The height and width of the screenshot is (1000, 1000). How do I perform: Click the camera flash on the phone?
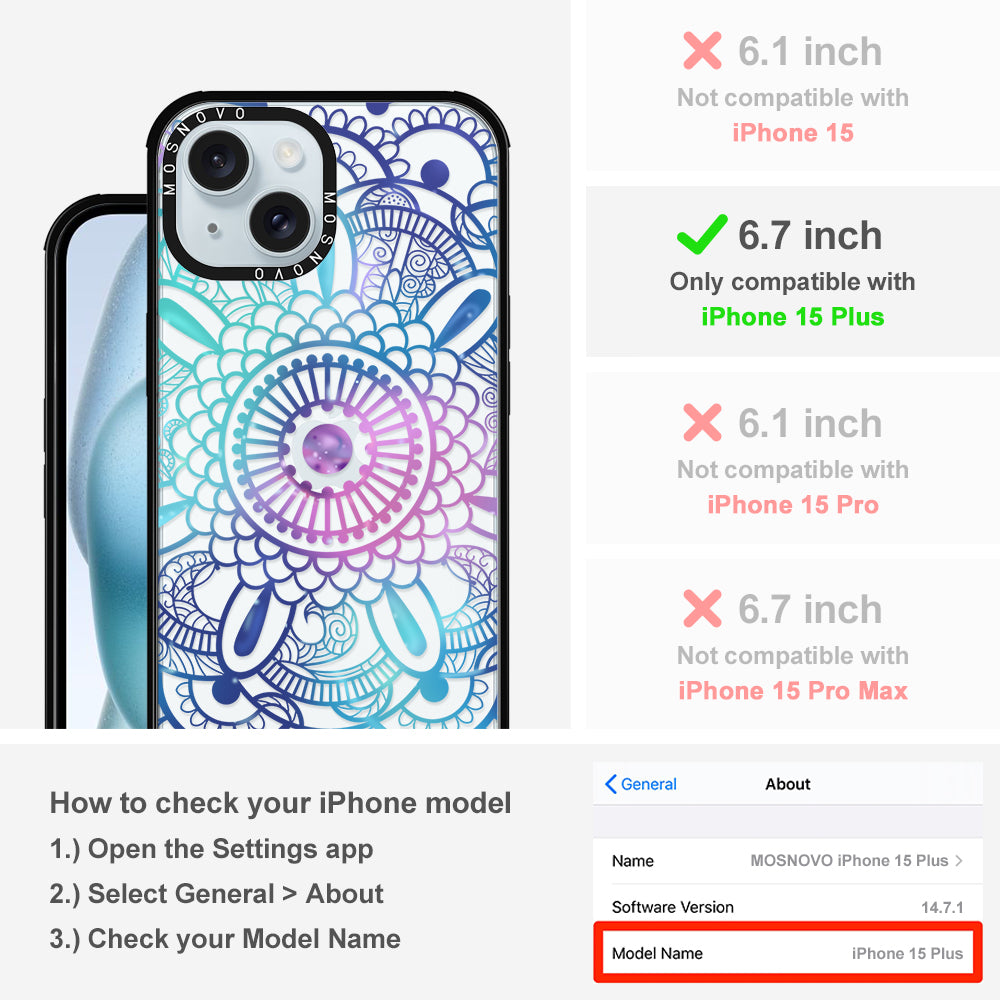[287, 153]
